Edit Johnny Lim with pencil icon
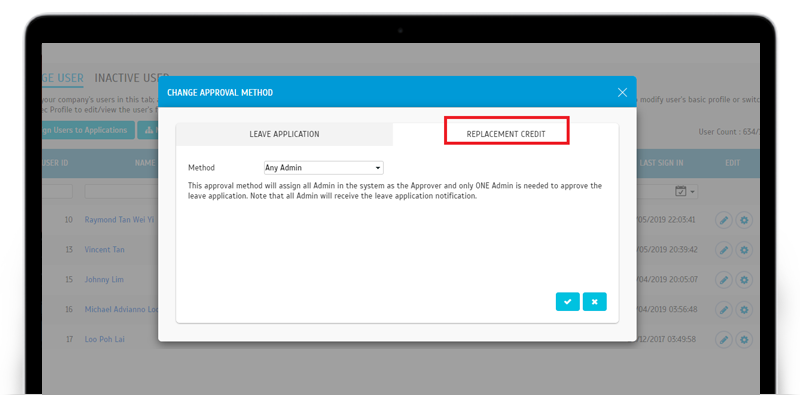 click(723, 280)
